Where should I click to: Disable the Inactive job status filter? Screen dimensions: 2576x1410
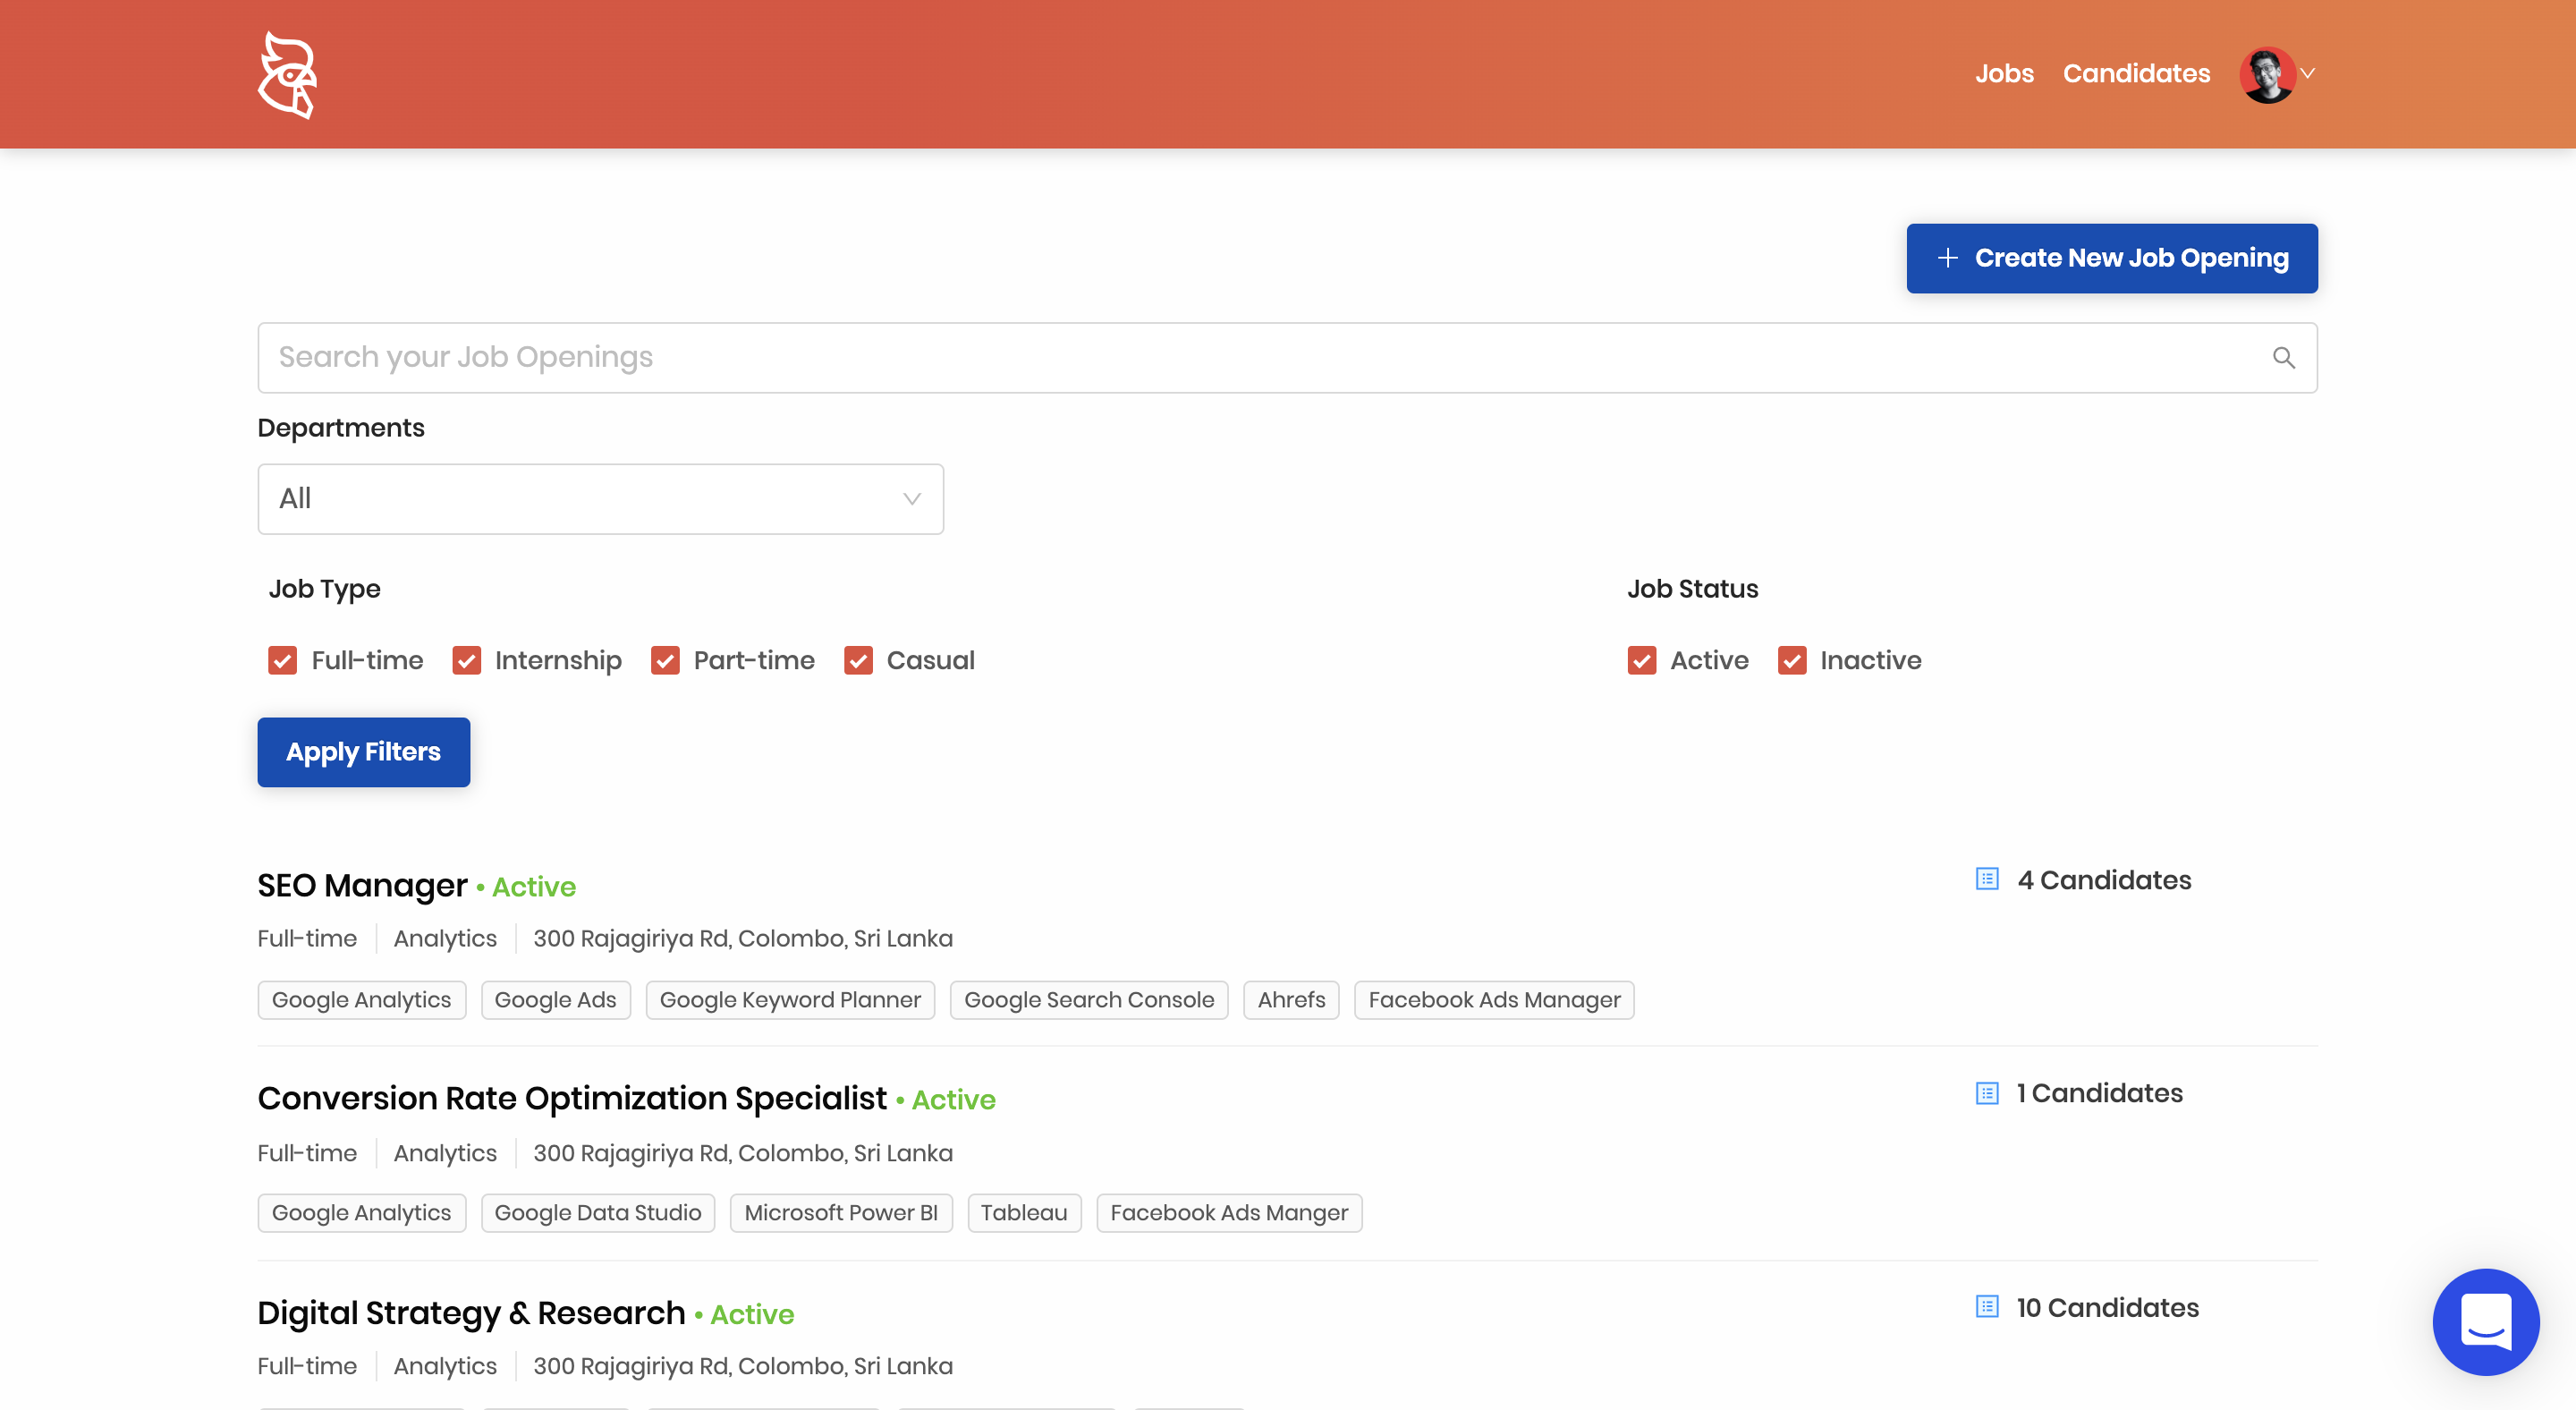(1792, 660)
